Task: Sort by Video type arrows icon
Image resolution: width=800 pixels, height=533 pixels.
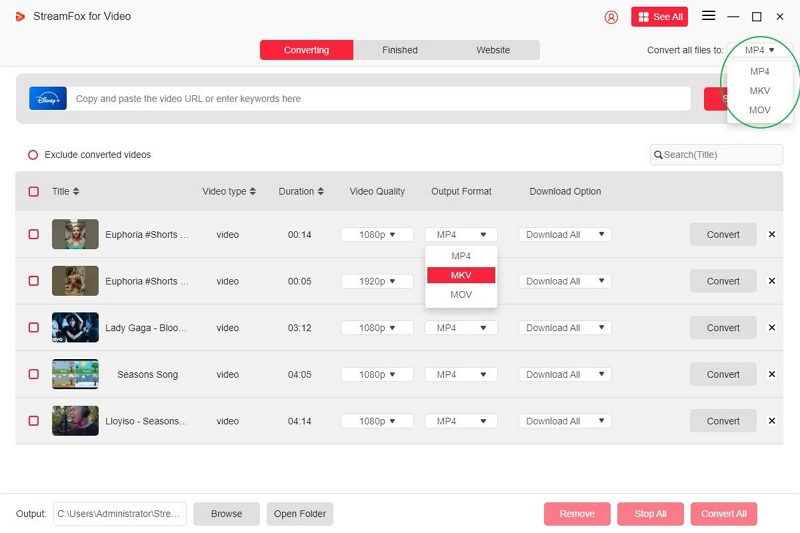Action: (253, 191)
